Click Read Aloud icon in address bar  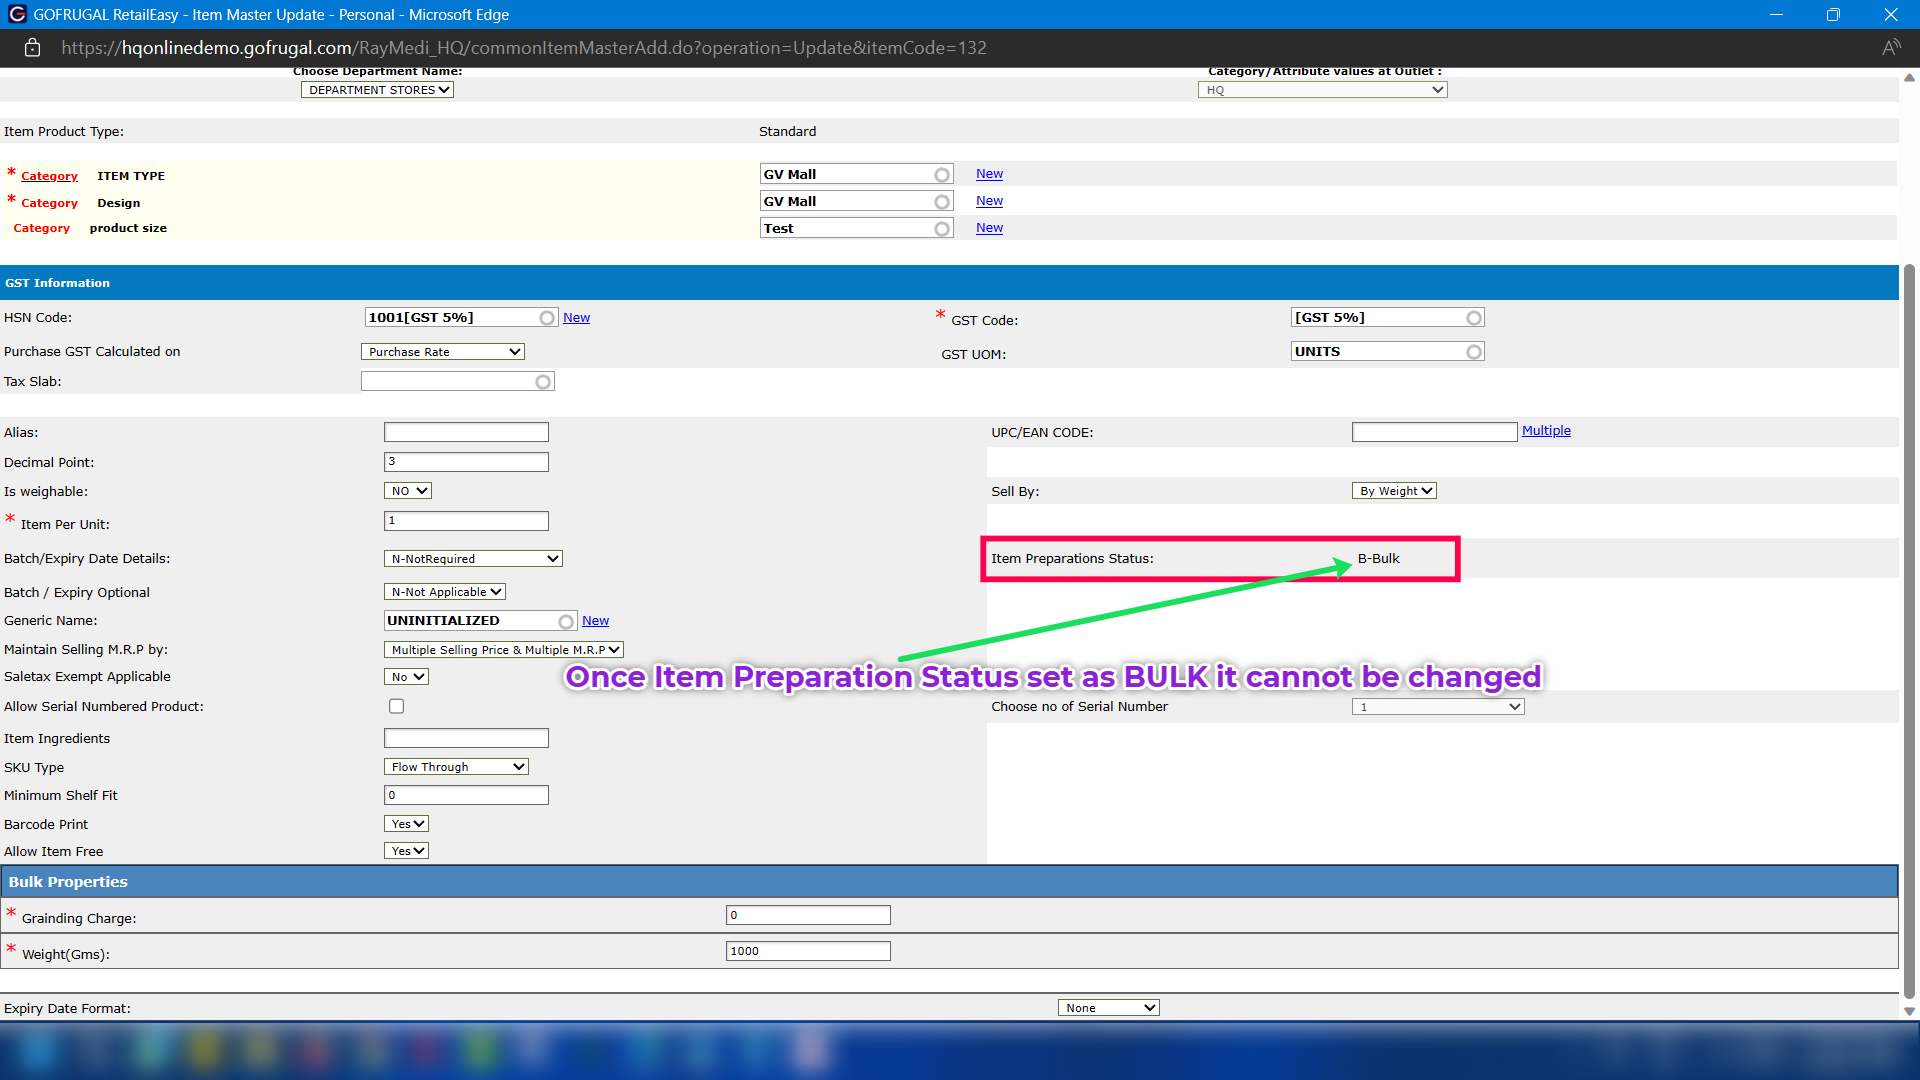tap(1890, 48)
